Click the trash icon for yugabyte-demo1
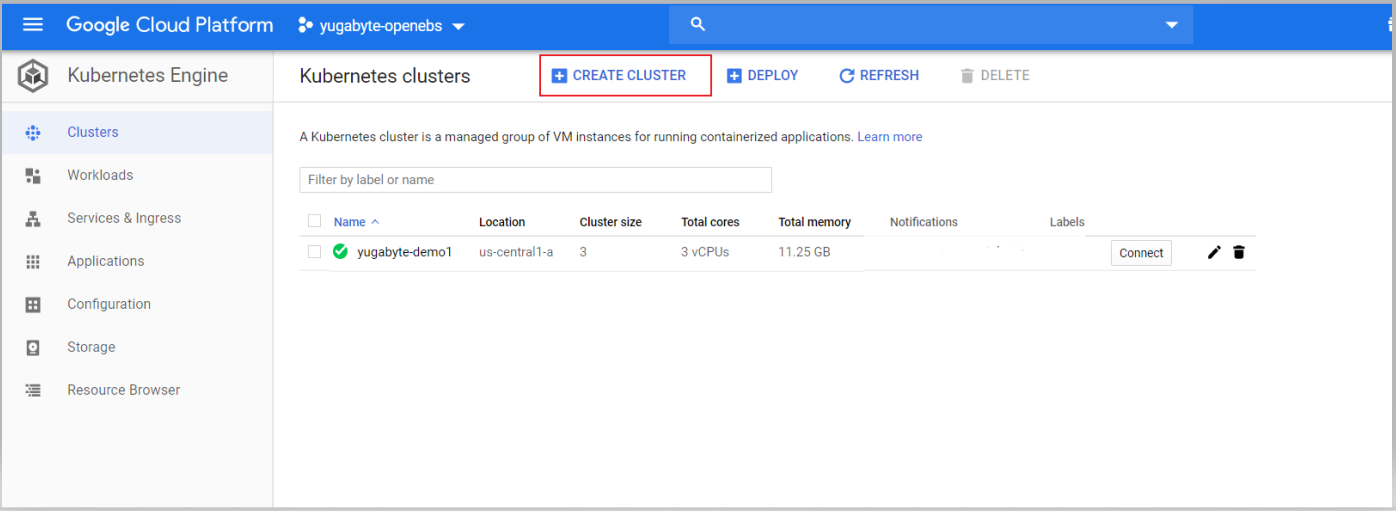The width and height of the screenshot is (1396, 511). [1239, 252]
